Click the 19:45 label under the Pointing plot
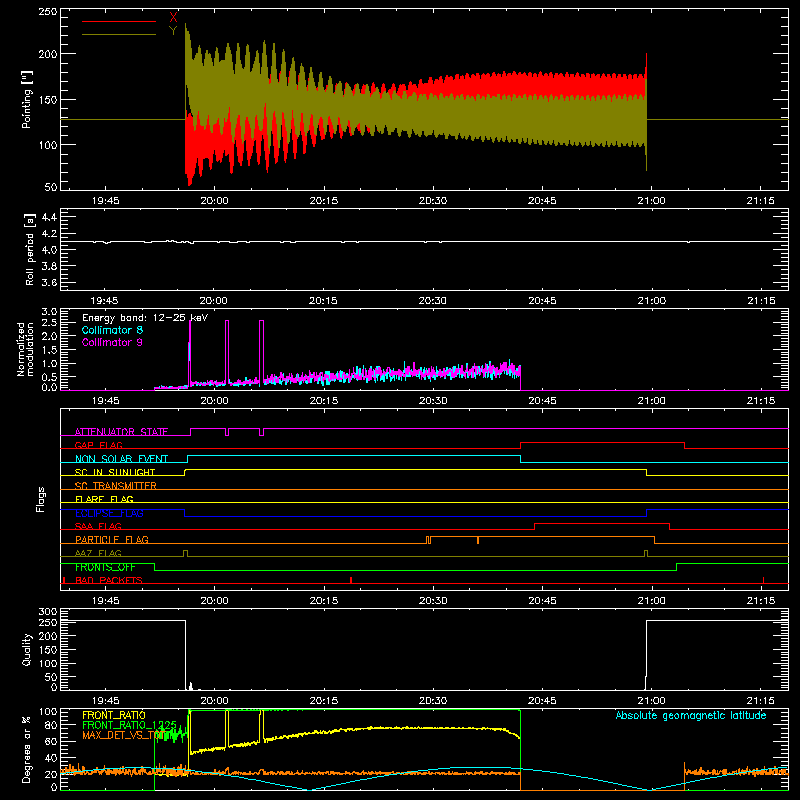800x800 pixels. pyautogui.click(x=106, y=201)
